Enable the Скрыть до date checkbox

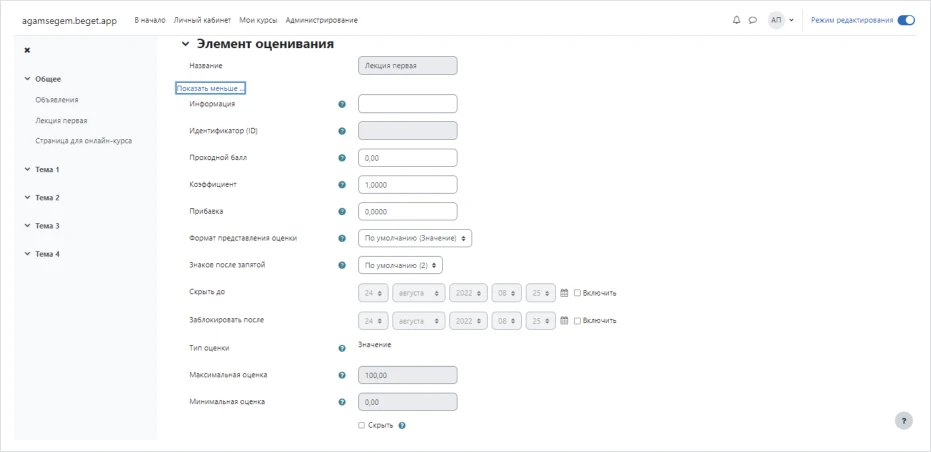coord(577,293)
